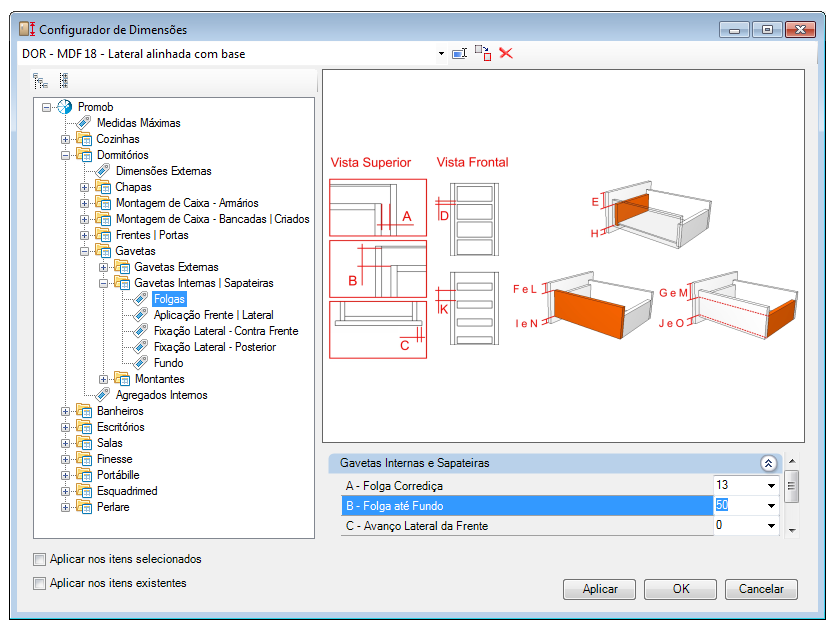Click the Dimensões Externas tag icon
Viewport: 835px width, 624px height.
point(103,171)
